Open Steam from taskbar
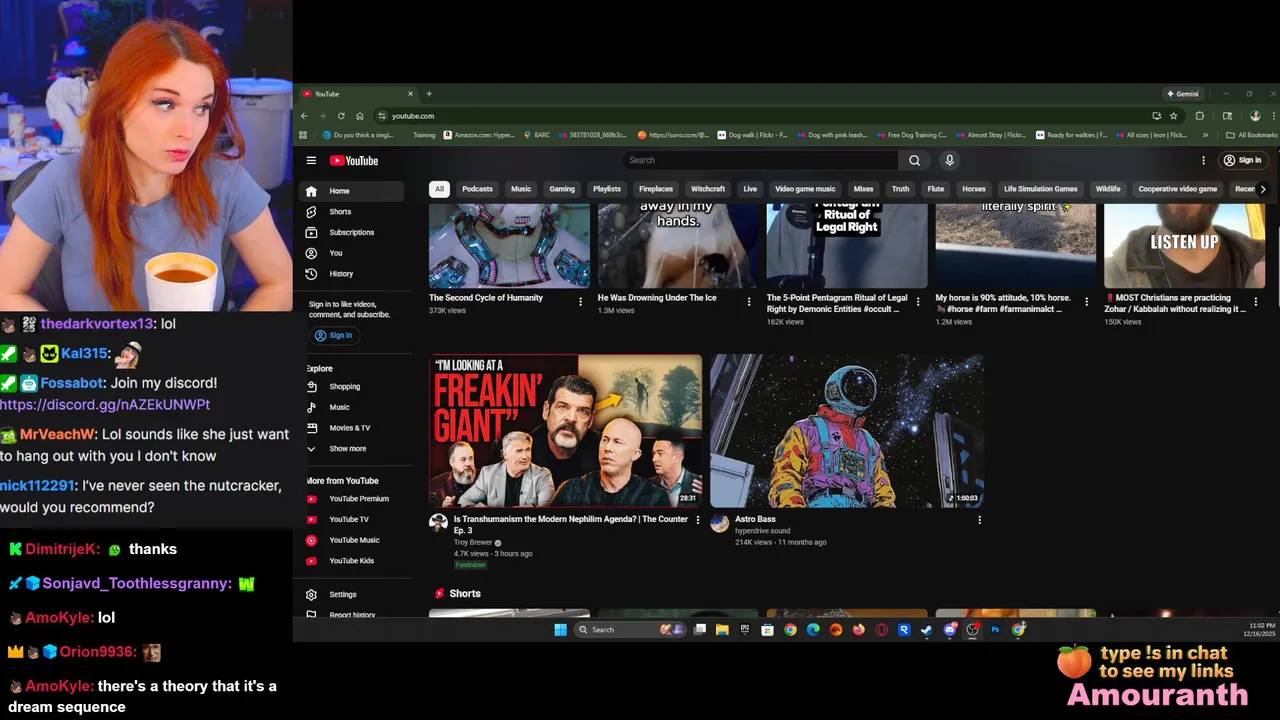This screenshot has width=1280, height=720. [927, 630]
